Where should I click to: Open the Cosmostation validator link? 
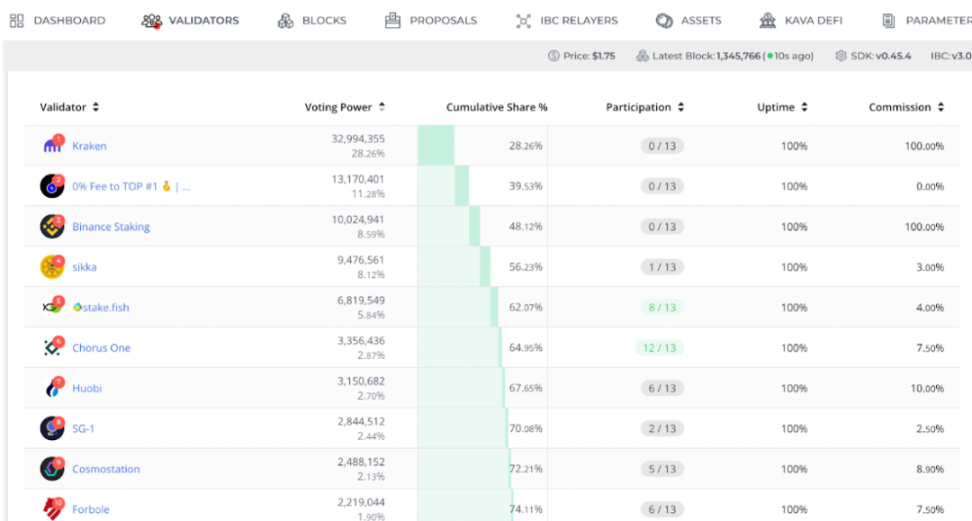(x=106, y=469)
